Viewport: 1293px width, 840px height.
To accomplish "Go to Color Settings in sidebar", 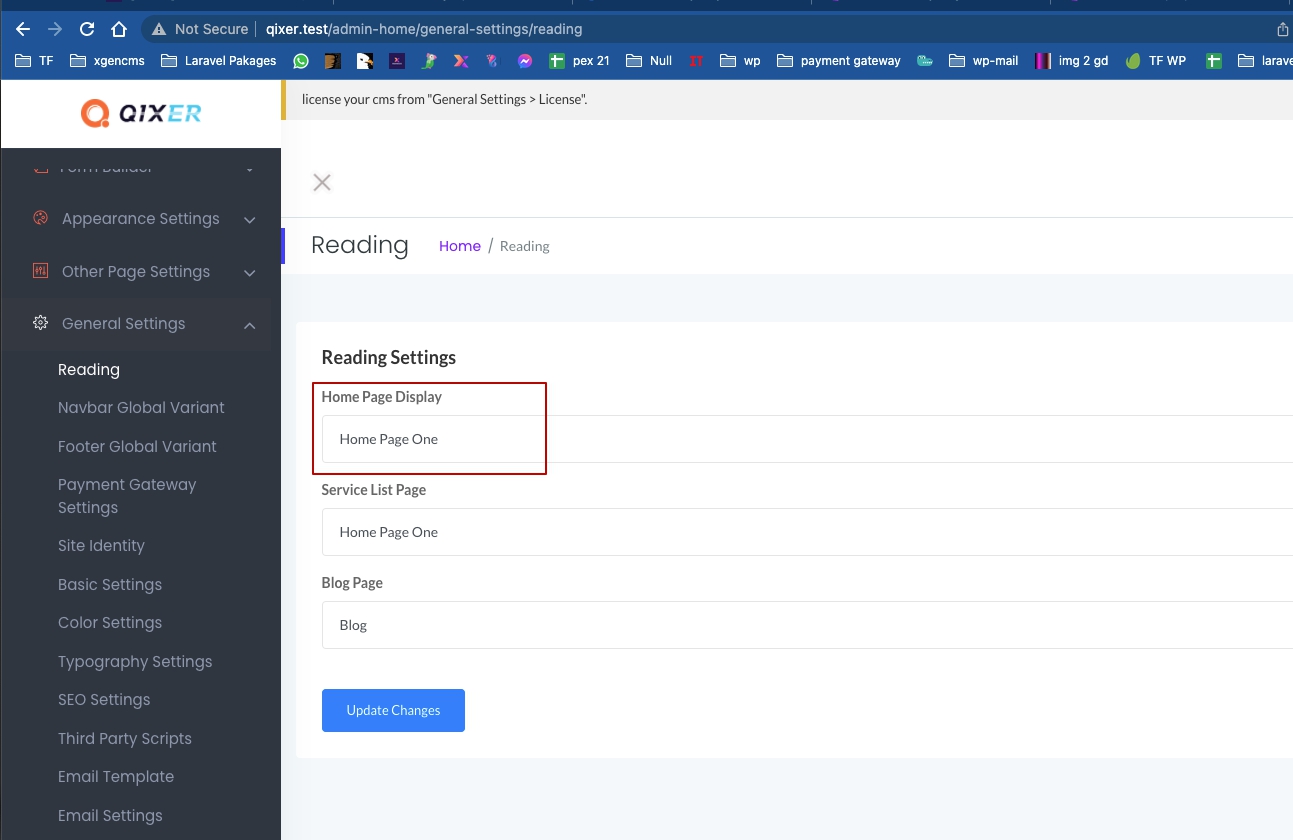I will pyautogui.click(x=110, y=623).
